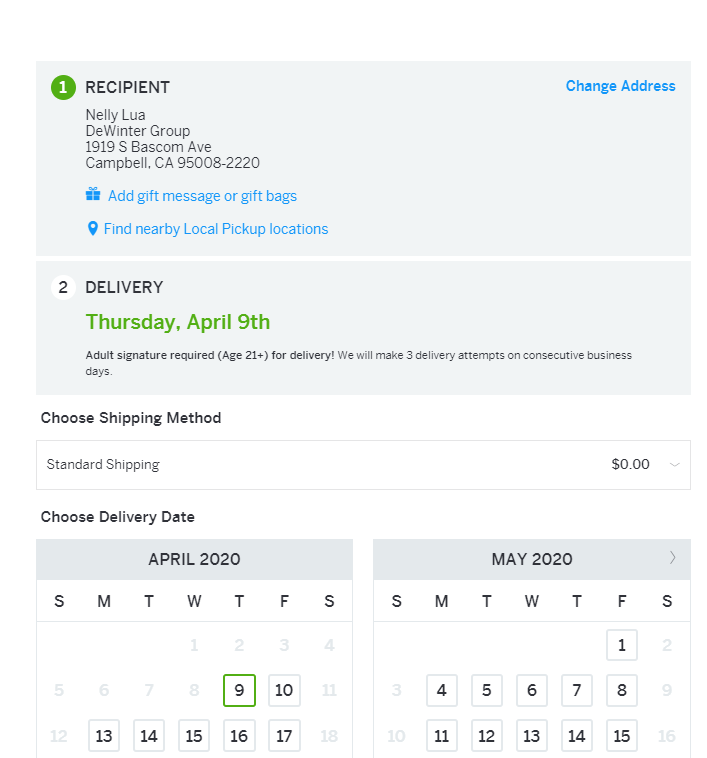This screenshot has height=758, width=707.
Task: Select April 17 delivery date
Action: (x=284, y=736)
